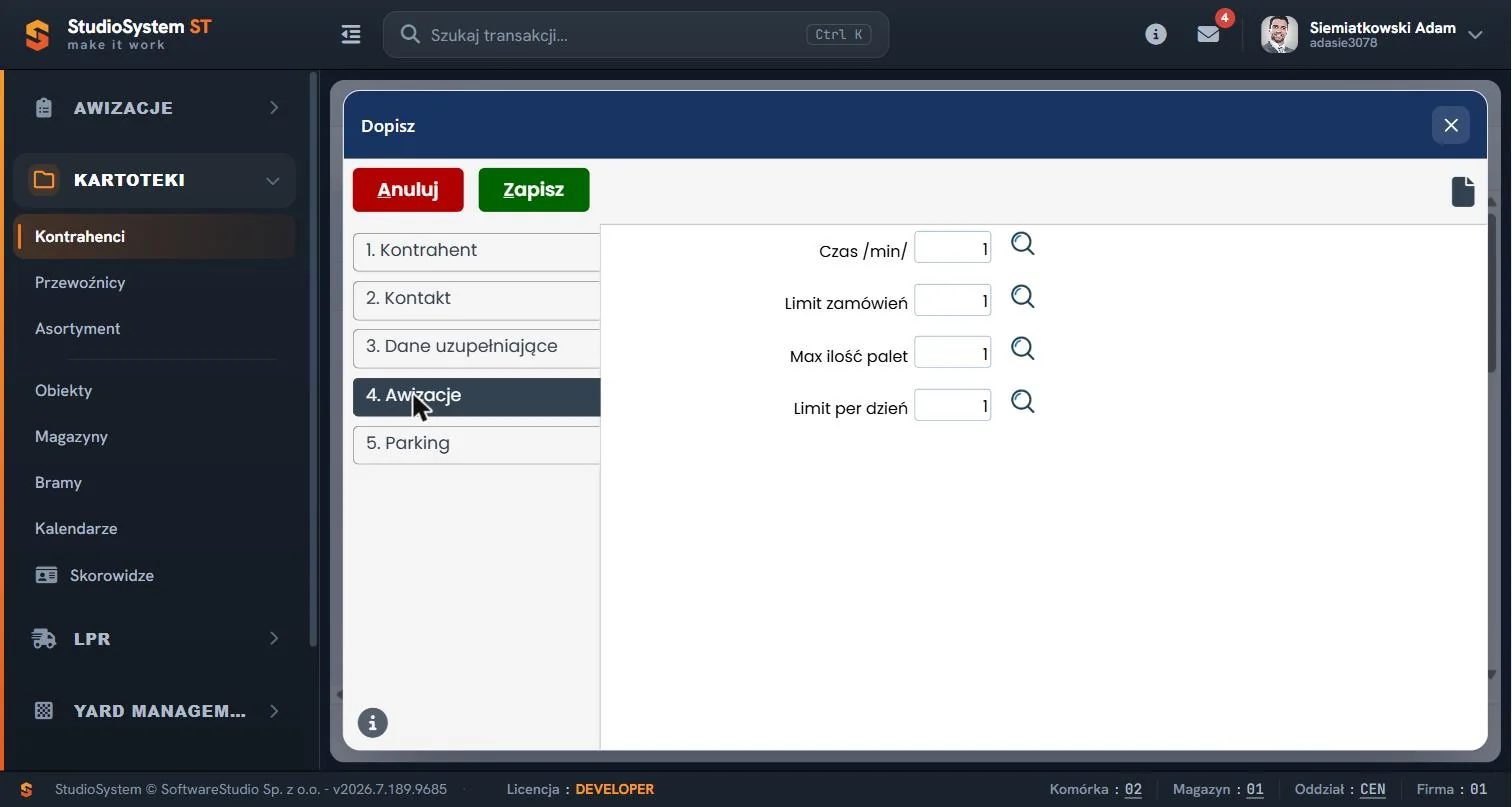Click the search transactions field
The image size is (1512, 807).
click(x=636, y=34)
